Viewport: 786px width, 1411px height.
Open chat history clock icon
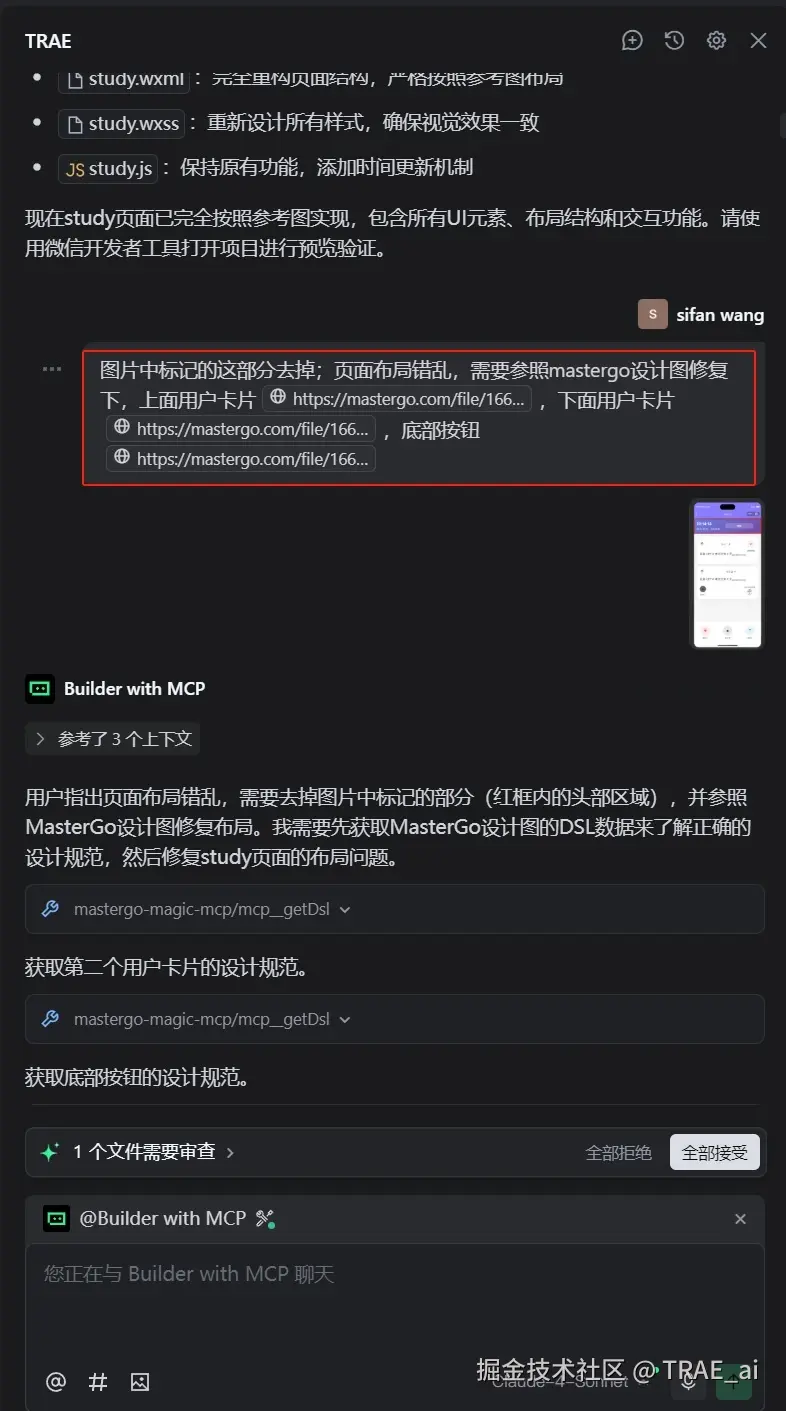[x=675, y=40]
